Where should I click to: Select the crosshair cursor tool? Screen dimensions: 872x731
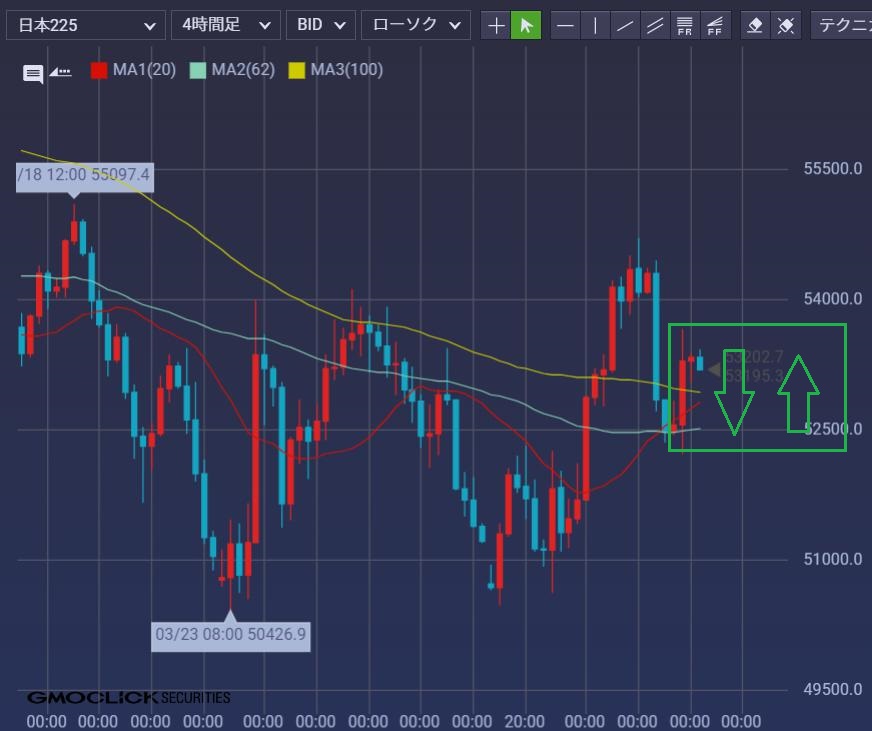coord(496,25)
